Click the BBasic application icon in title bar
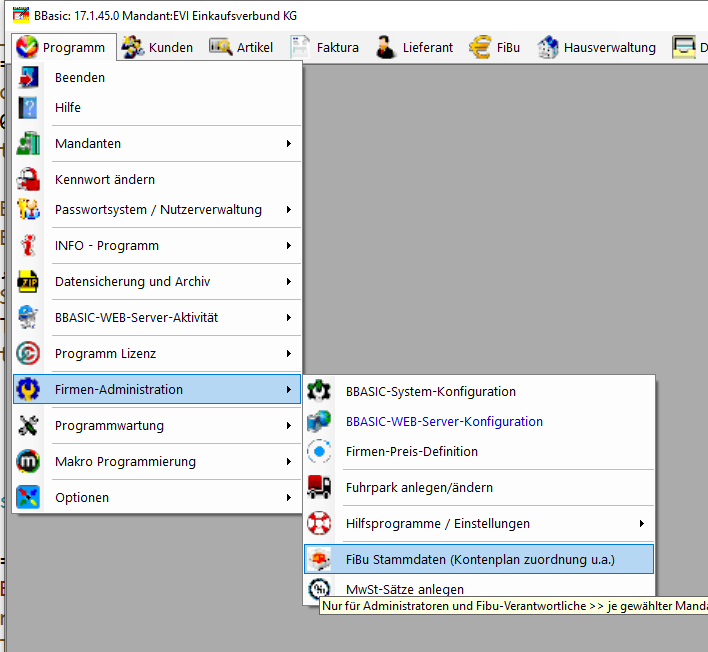The height and width of the screenshot is (652, 708). point(20,15)
